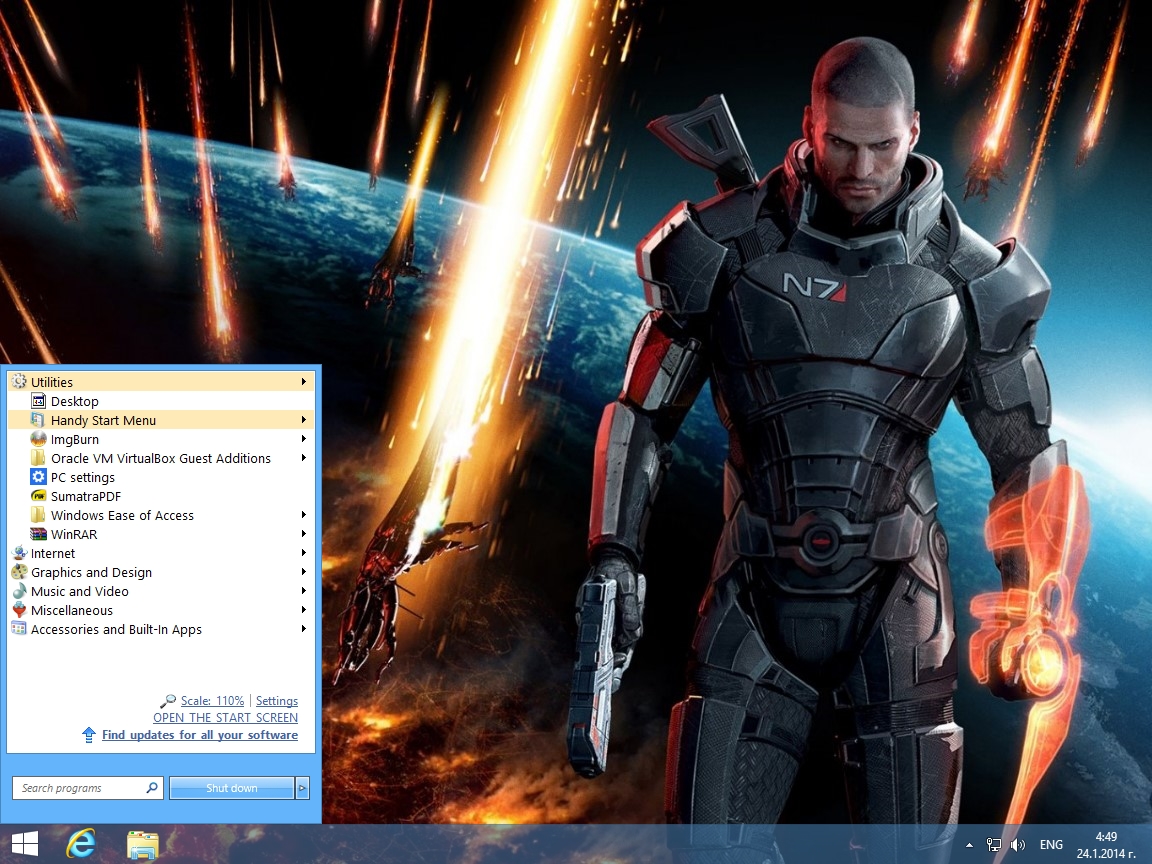Expand Windows Ease of Access arrow
This screenshot has width=1152, height=864.
pyautogui.click(x=303, y=515)
